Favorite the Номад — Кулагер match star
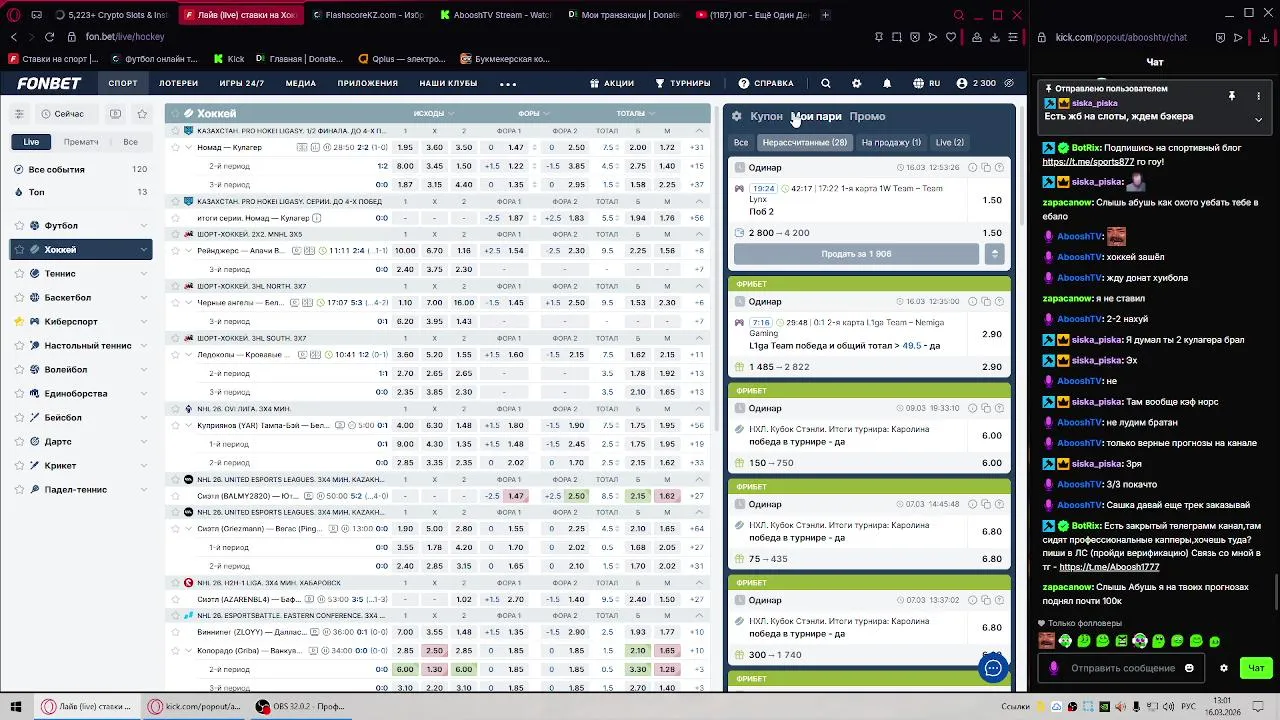This screenshot has width=1280, height=720. point(175,147)
